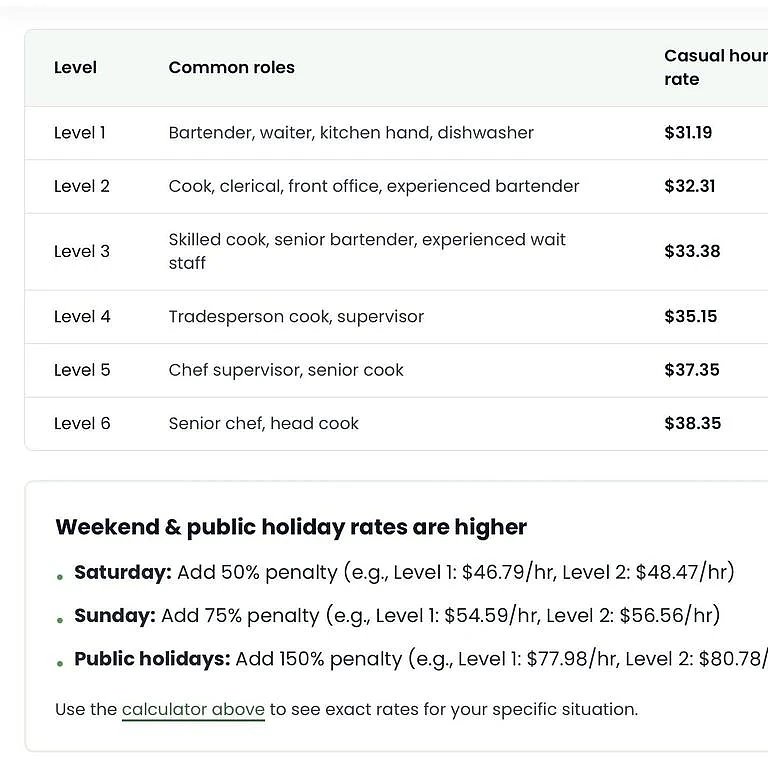Select the Level 4 row label
The image size is (768, 768).
coord(82,316)
